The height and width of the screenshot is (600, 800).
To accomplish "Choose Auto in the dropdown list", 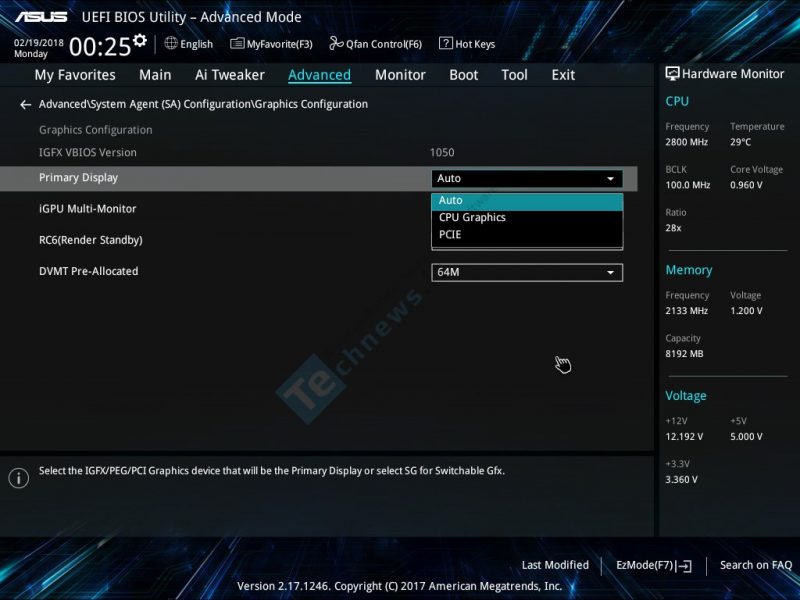I will click(527, 201).
